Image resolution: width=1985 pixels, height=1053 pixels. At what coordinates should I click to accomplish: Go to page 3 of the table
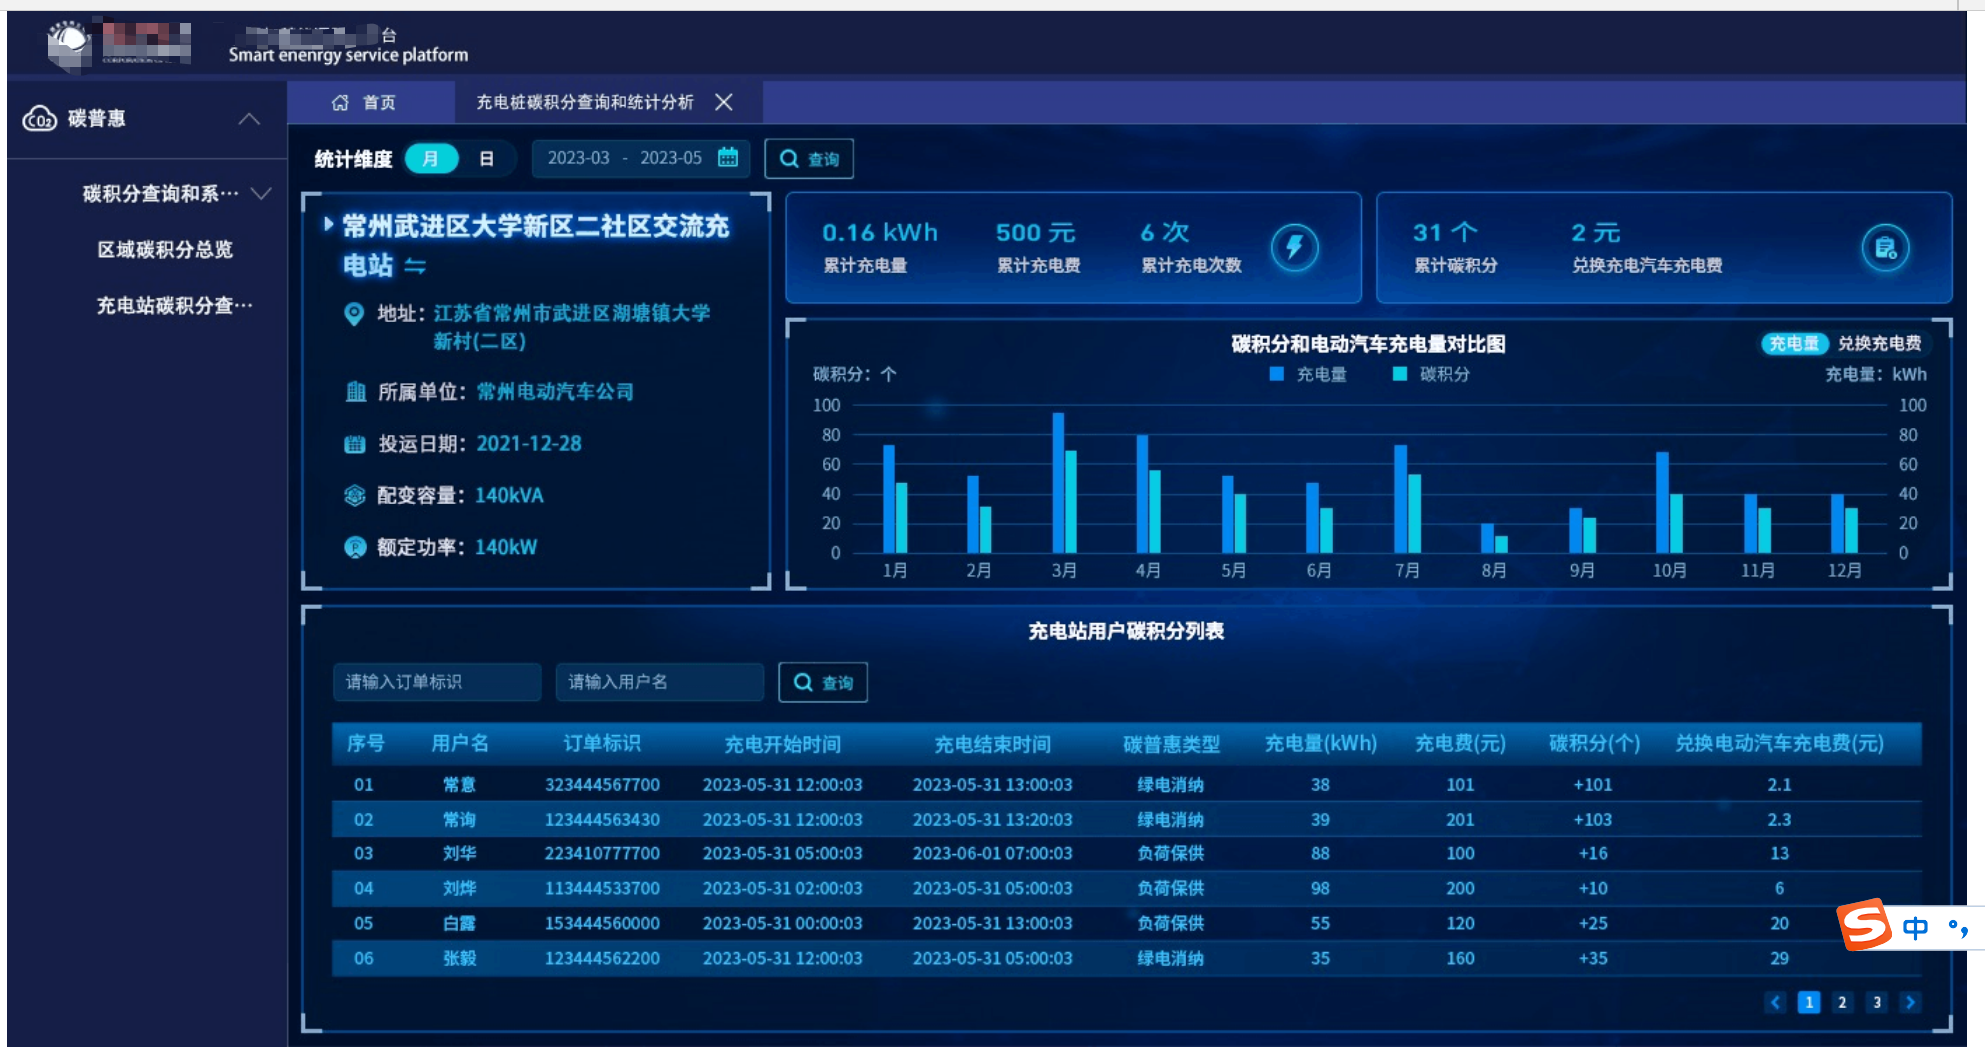[1876, 1002]
